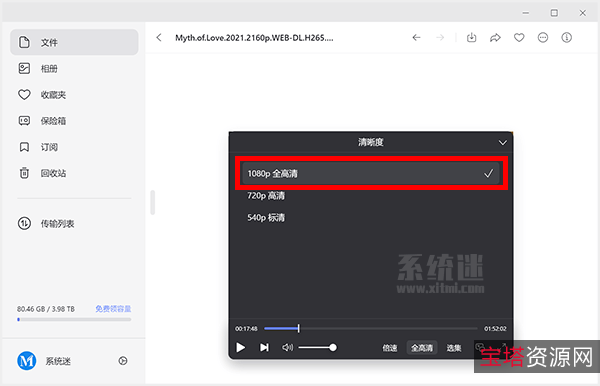Viewport: 600px width, 386px height.
Task: Open the 全高清 quality selector
Action: pos(422,348)
